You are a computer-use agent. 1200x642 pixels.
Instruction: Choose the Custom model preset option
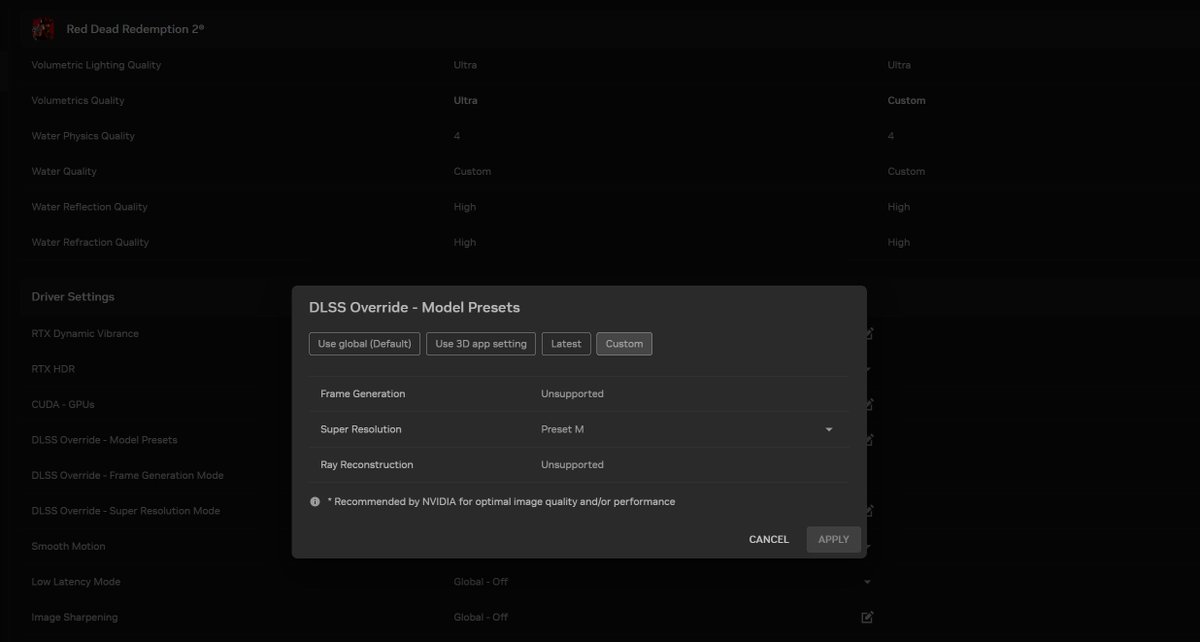click(x=624, y=344)
